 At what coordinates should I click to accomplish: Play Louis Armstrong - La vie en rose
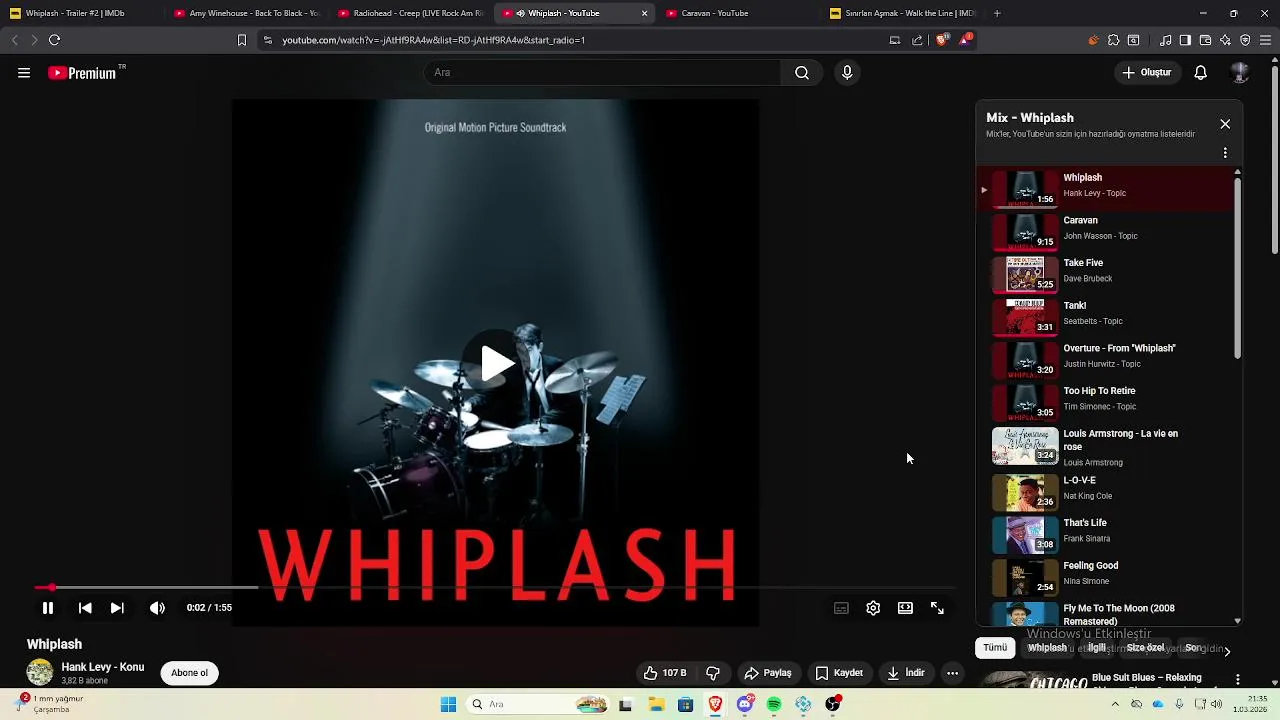pyautogui.click(x=1106, y=447)
